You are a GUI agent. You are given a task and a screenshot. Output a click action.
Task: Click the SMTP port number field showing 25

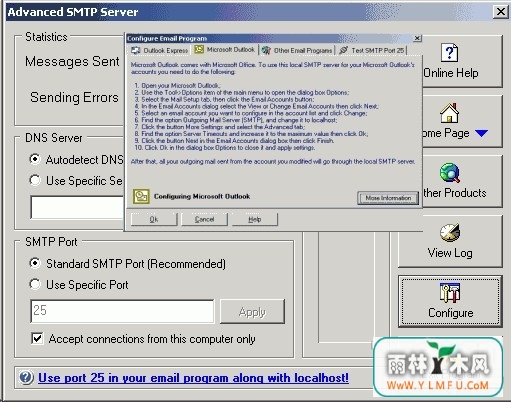[122, 311]
